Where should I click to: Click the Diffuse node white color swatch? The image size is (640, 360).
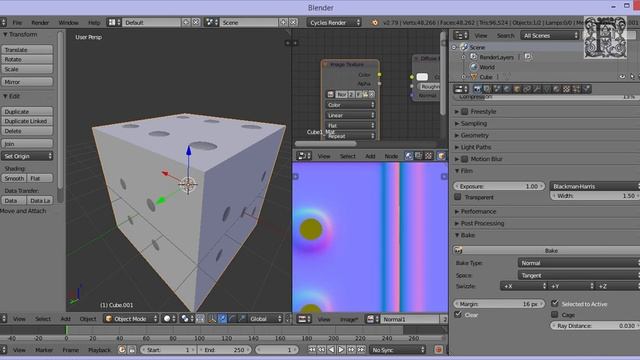point(422,77)
